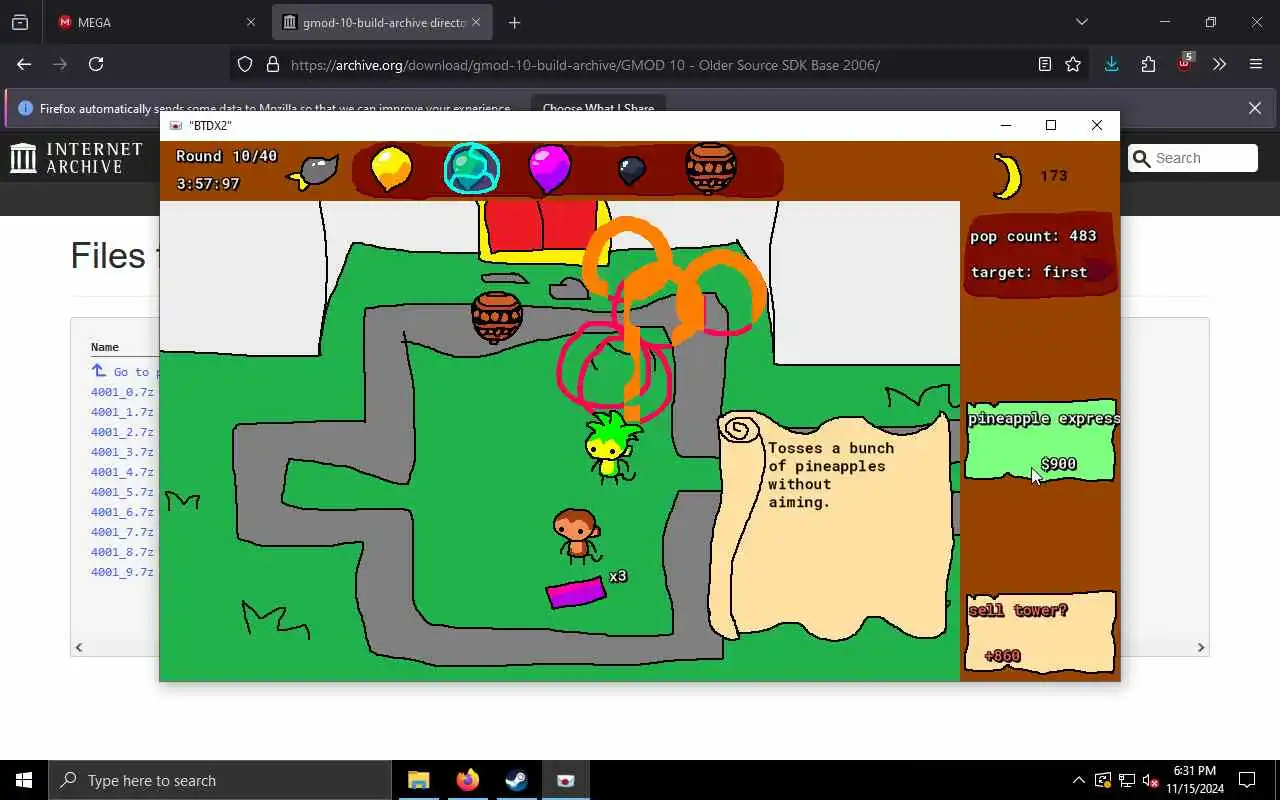Image resolution: width=1280 pixels, height=800 pixels.
Task: Open the taskbar clock showing 6:31 PM
Action: 1195,780
